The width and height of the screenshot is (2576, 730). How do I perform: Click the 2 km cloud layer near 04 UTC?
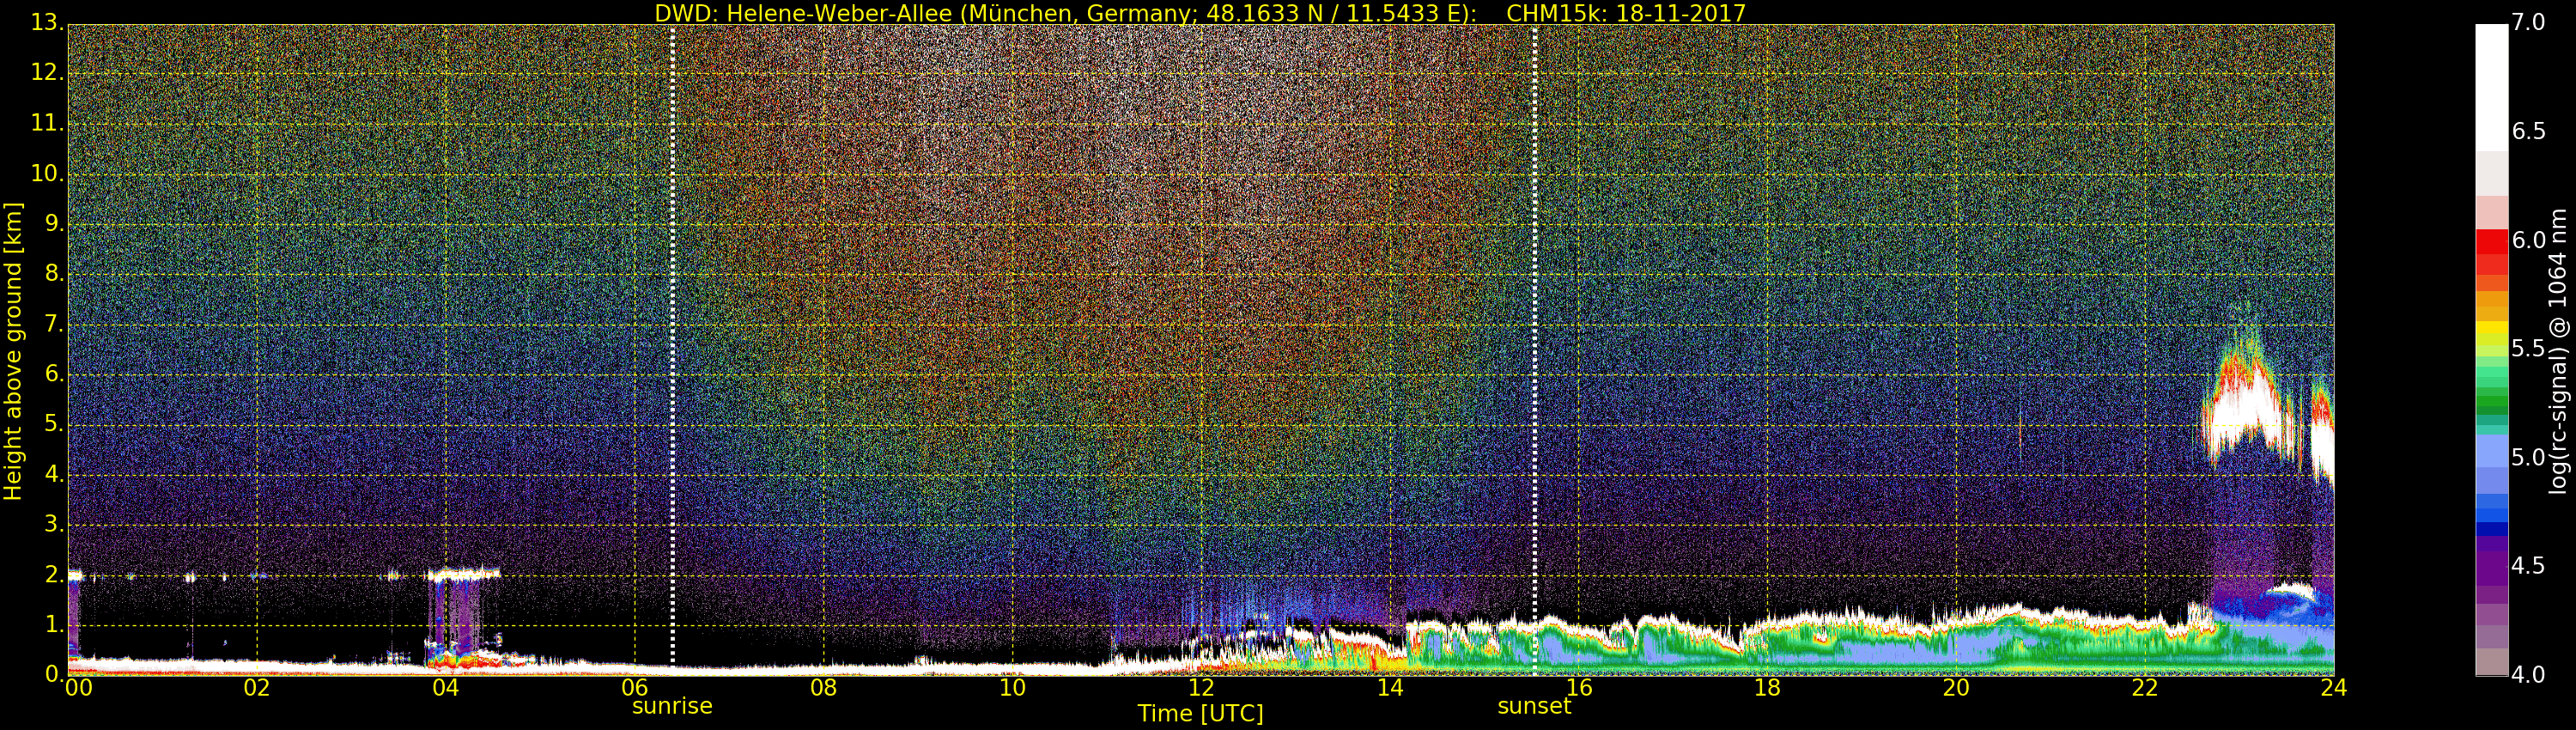click(460, 574)
